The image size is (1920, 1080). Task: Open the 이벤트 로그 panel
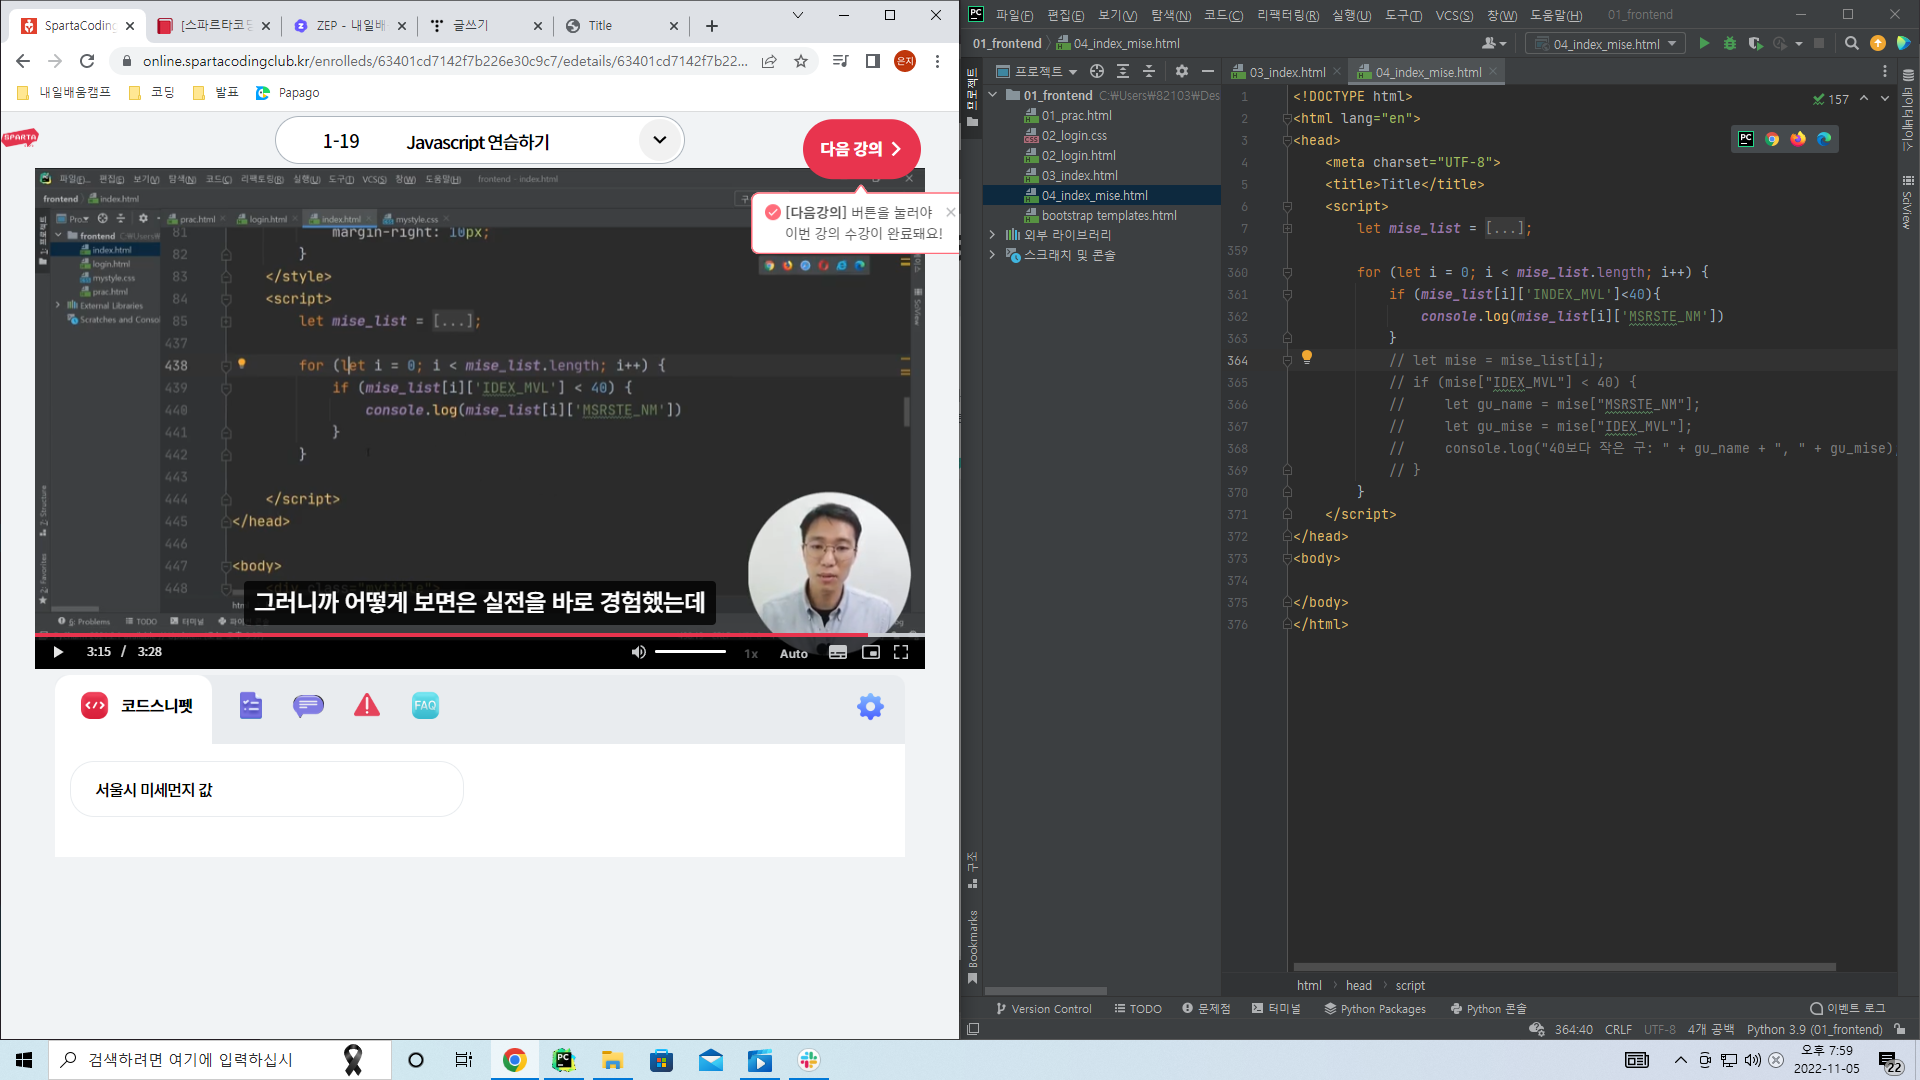(1847, 1008)
